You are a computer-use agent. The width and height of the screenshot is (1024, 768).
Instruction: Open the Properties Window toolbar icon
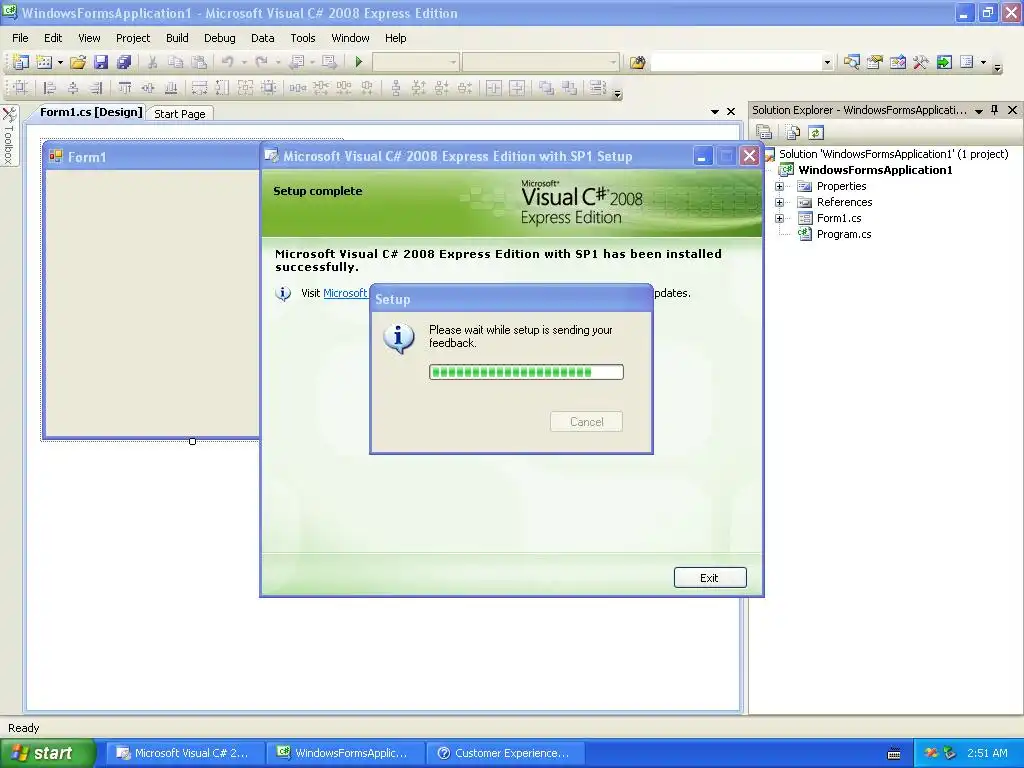874,62
